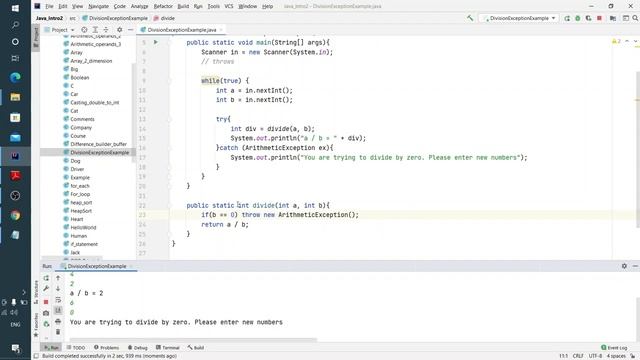
Task: Open Run panel settings gear
Action: (x=624, y=266)
